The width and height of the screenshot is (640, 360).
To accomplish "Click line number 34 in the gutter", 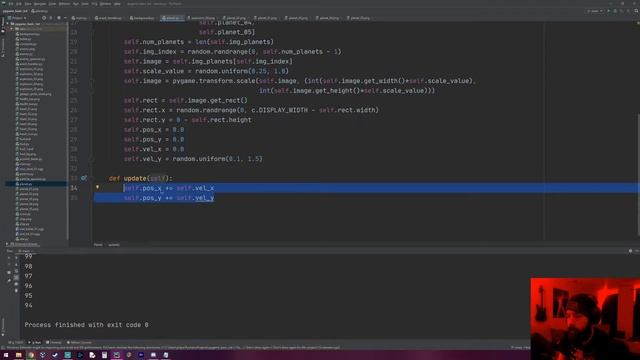I will [x=74, y=188].
